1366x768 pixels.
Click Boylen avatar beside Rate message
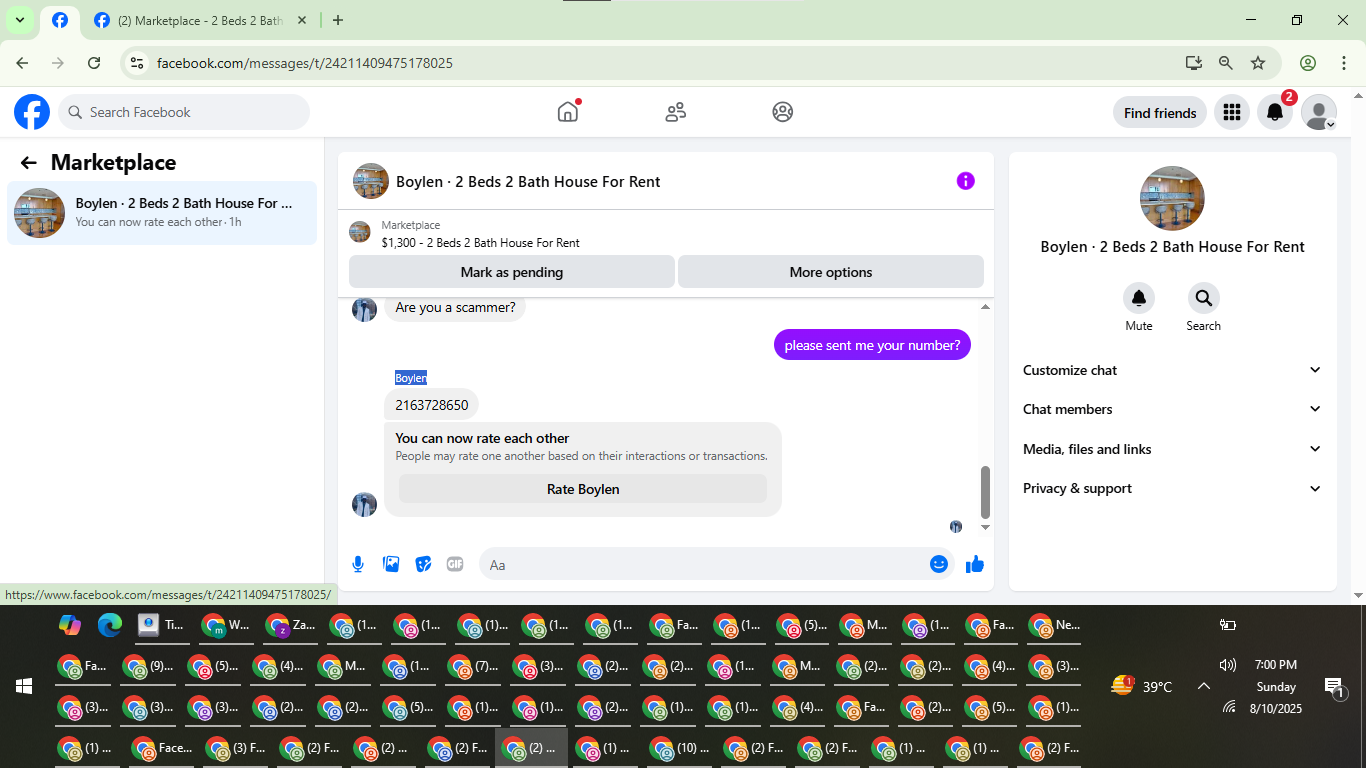tap(364, 504)
